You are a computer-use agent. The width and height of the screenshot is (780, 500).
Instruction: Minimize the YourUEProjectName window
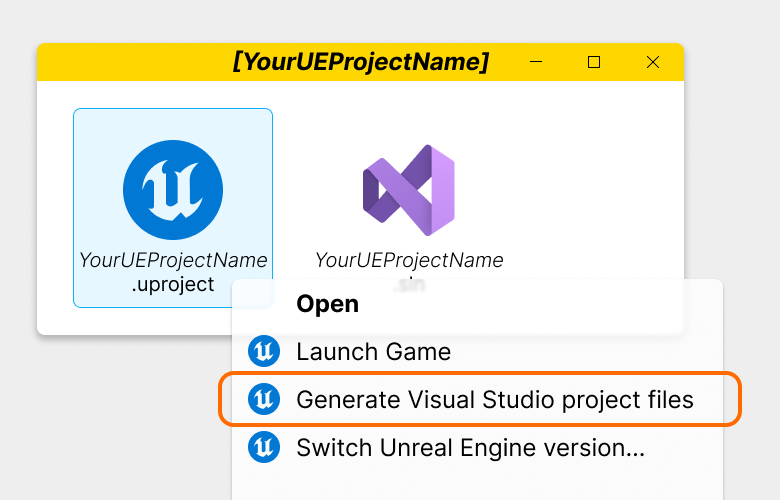coord(536,62)
